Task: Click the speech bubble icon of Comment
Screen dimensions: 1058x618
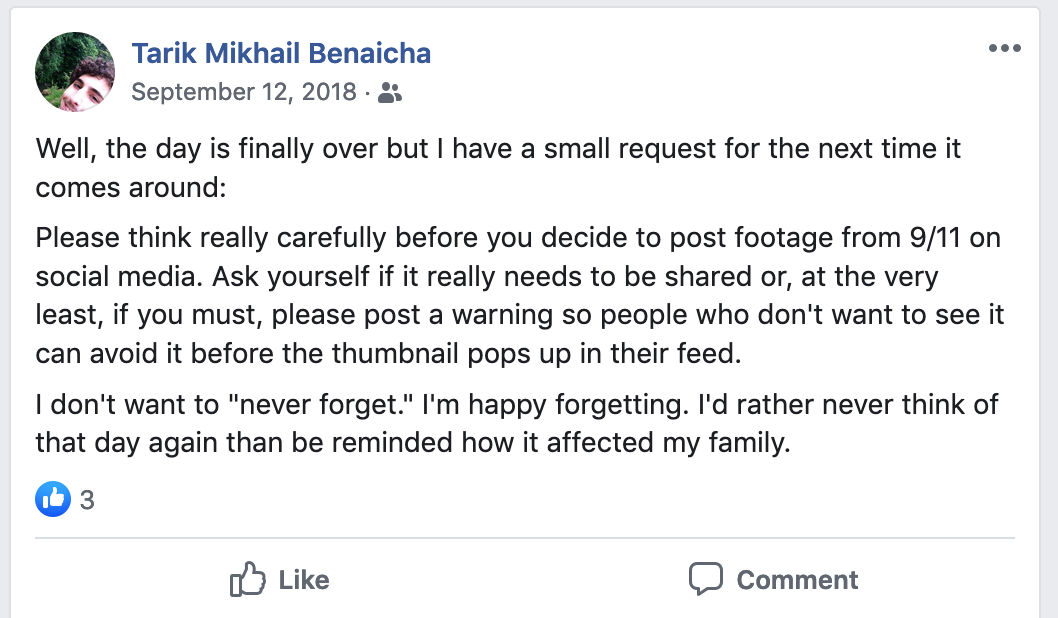Action: click(706, 579)
